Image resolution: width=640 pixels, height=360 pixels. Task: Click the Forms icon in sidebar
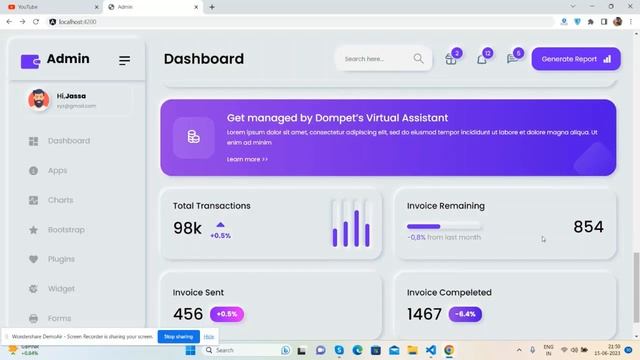point(33,318)
